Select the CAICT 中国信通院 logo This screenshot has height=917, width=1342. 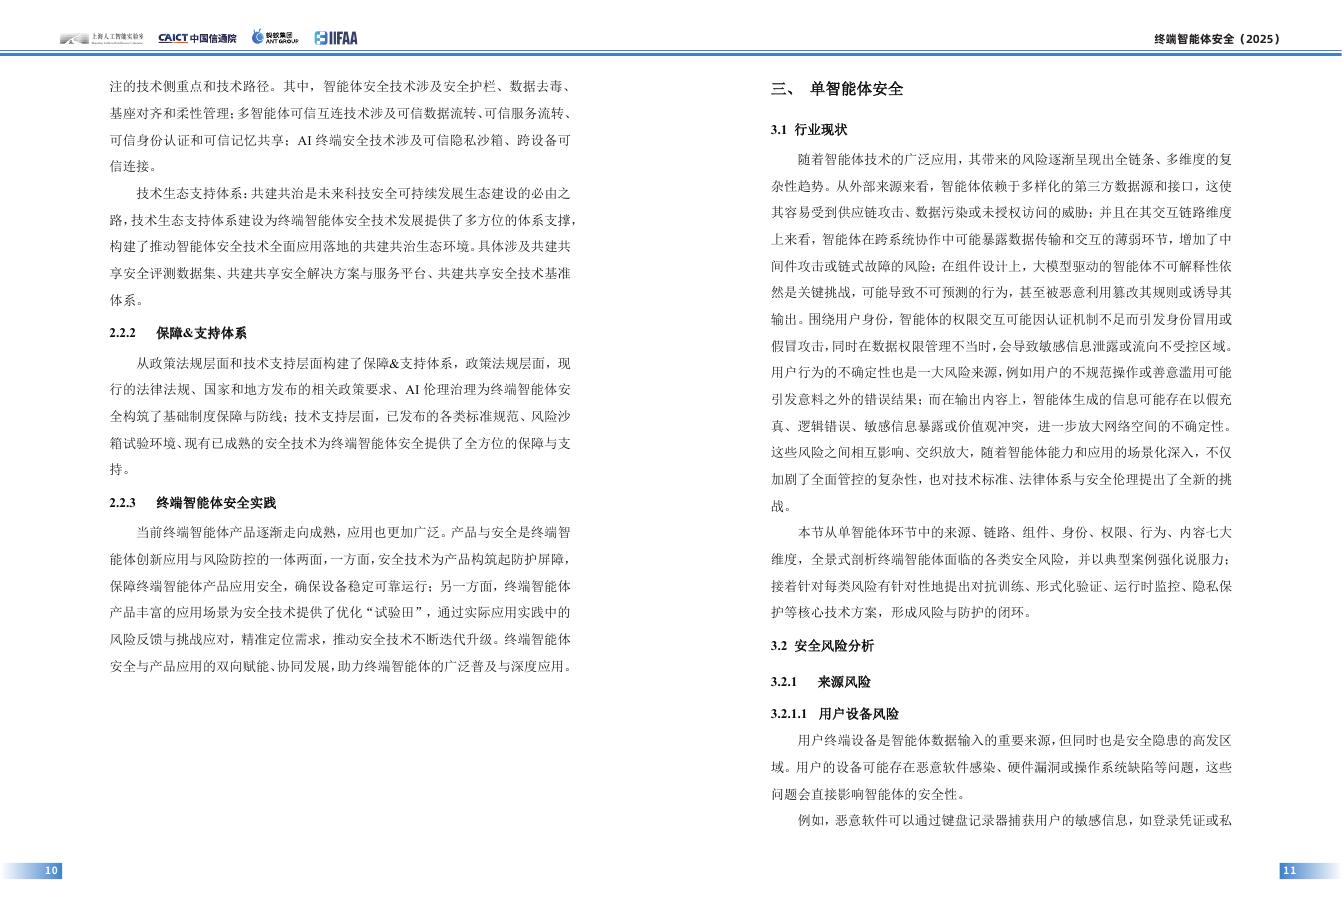(197, 37)
